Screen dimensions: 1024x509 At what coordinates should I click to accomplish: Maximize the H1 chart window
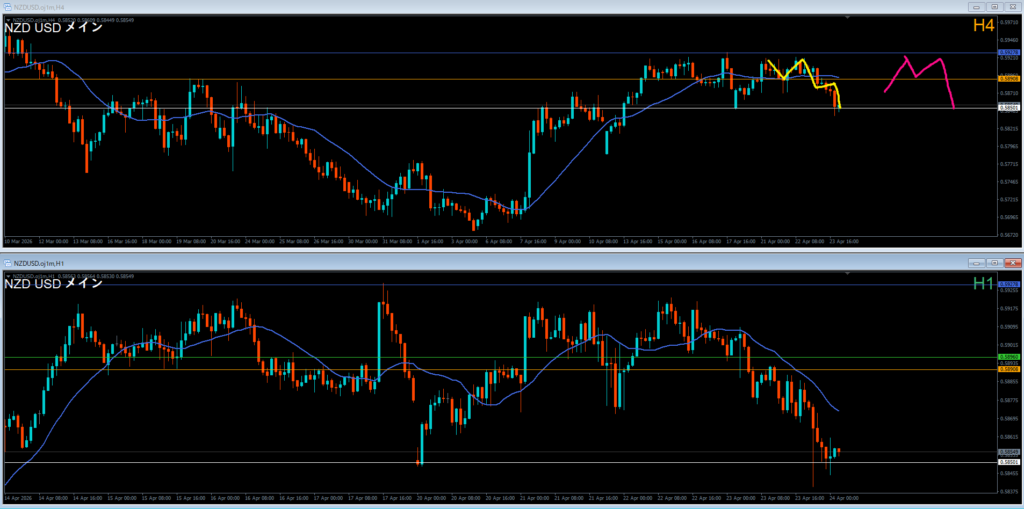[x=993, y=263]
